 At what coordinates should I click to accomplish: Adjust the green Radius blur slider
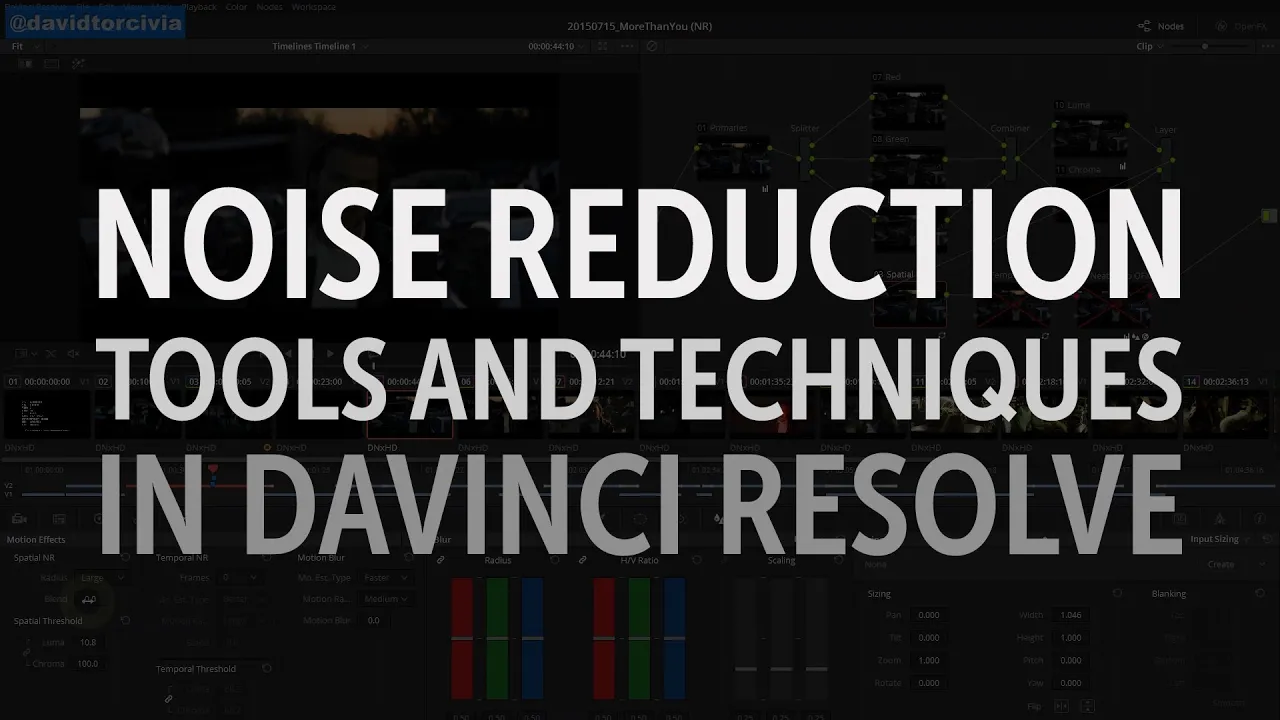tap(497, 638)
